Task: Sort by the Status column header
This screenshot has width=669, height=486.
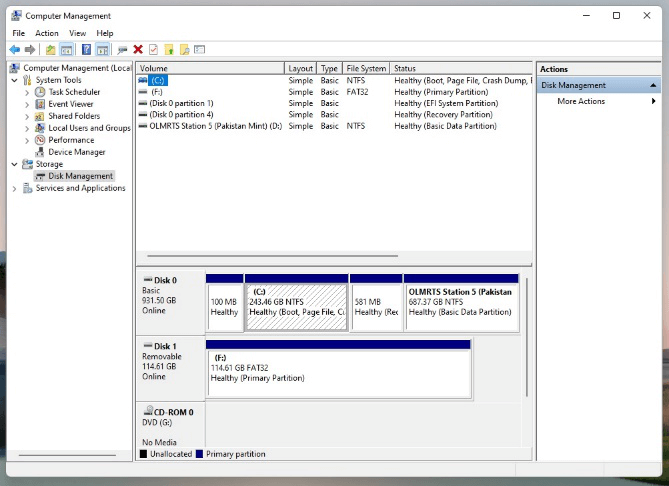Action: (x=461, y=68)
